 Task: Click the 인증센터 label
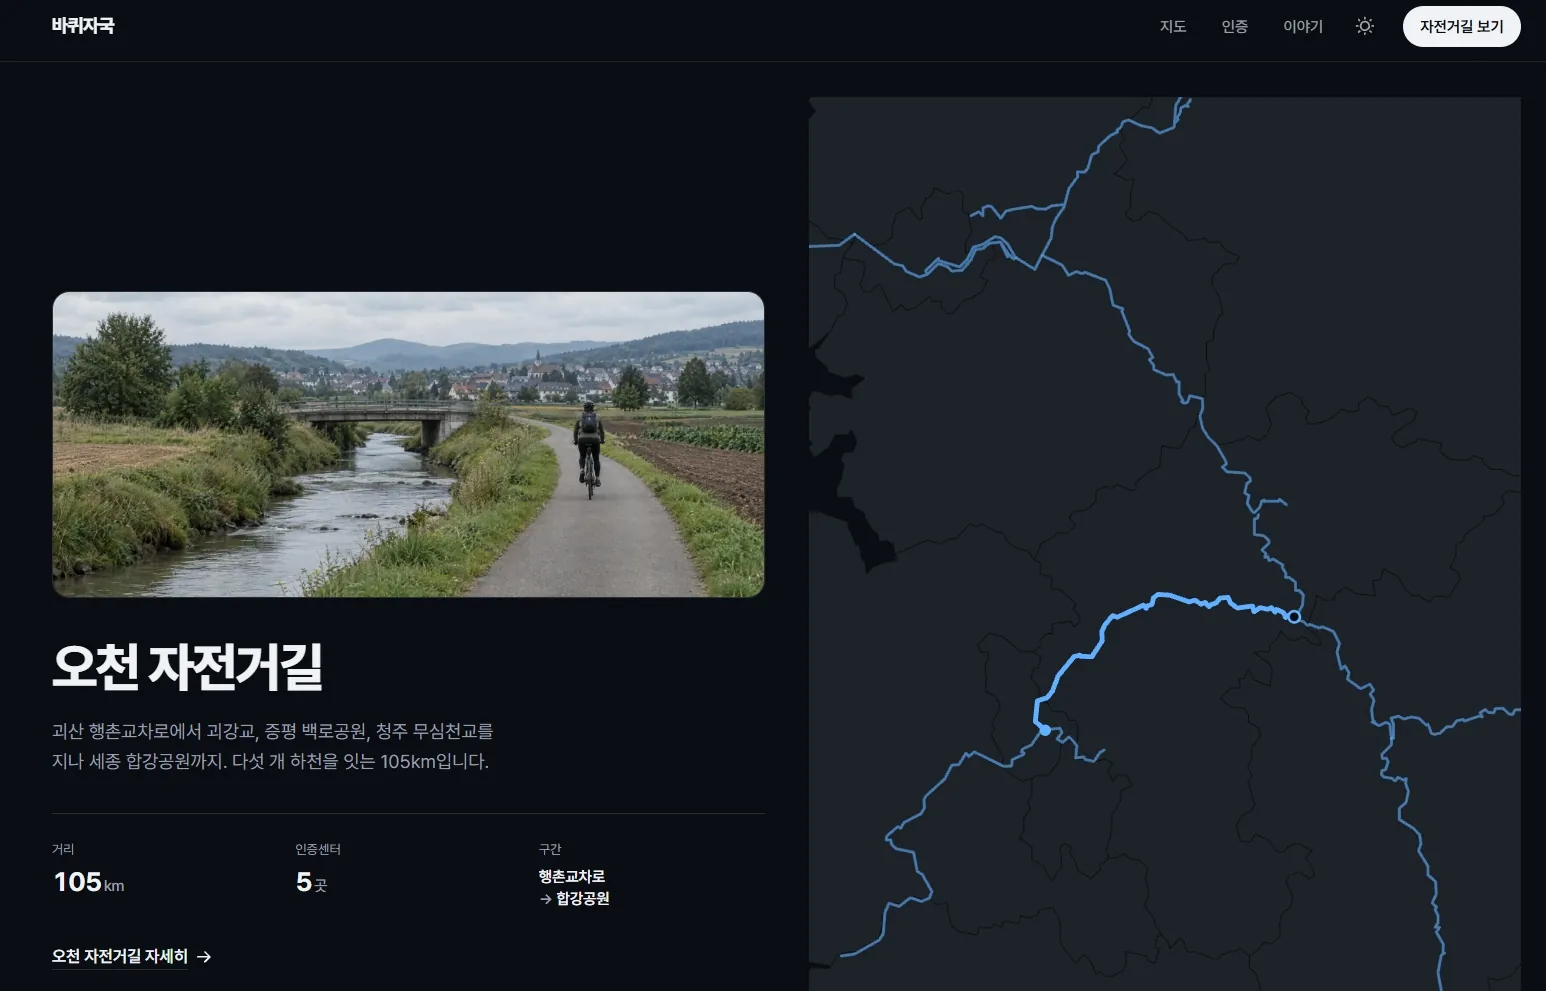[x=318, y=849]
